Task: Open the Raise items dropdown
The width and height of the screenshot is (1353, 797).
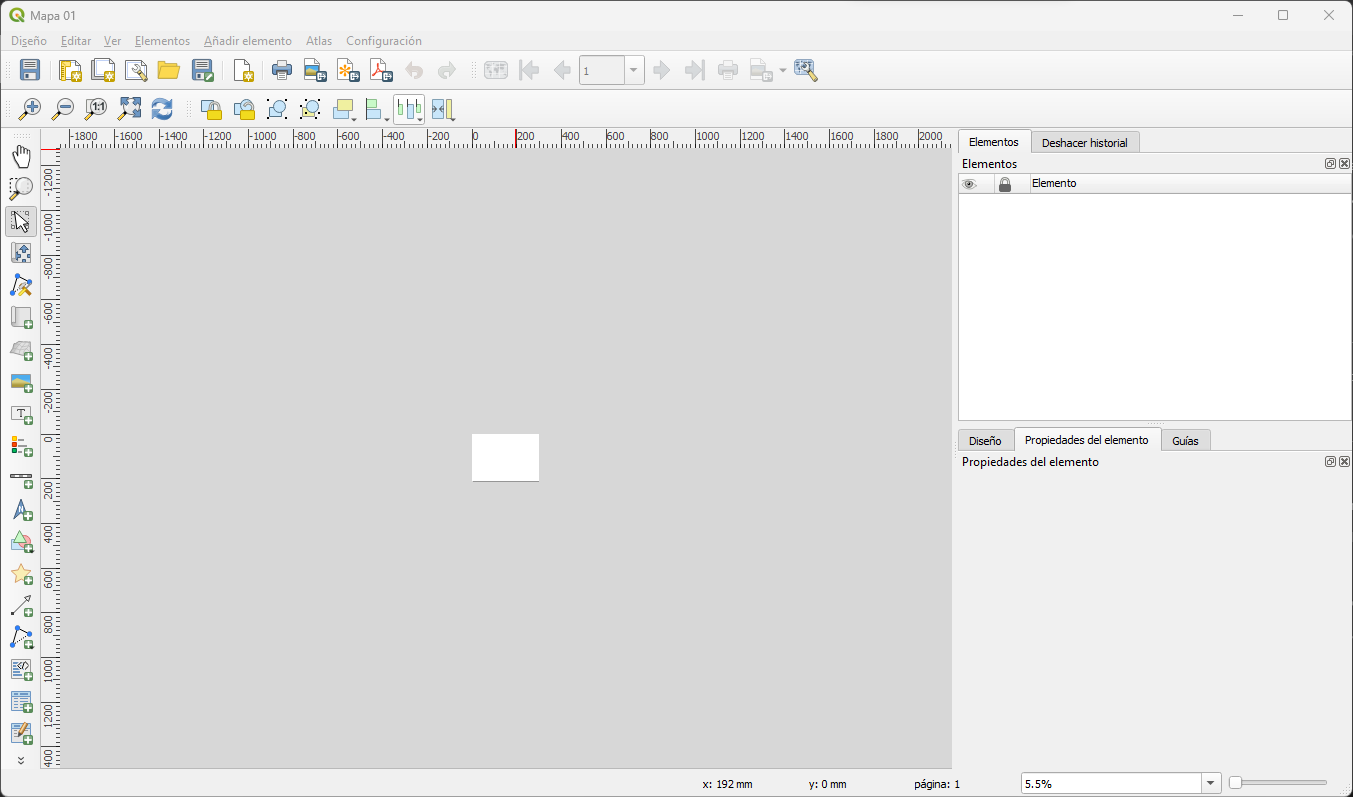Action: (x=345, y=109)
